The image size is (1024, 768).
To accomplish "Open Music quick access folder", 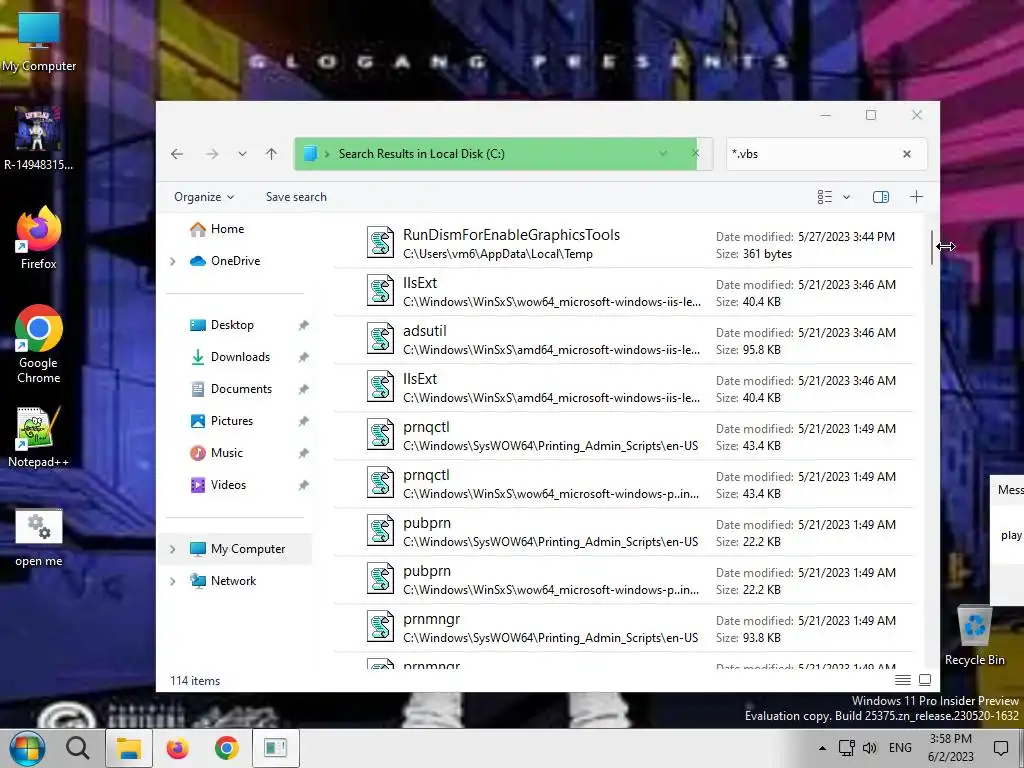I will pos(226,453).
